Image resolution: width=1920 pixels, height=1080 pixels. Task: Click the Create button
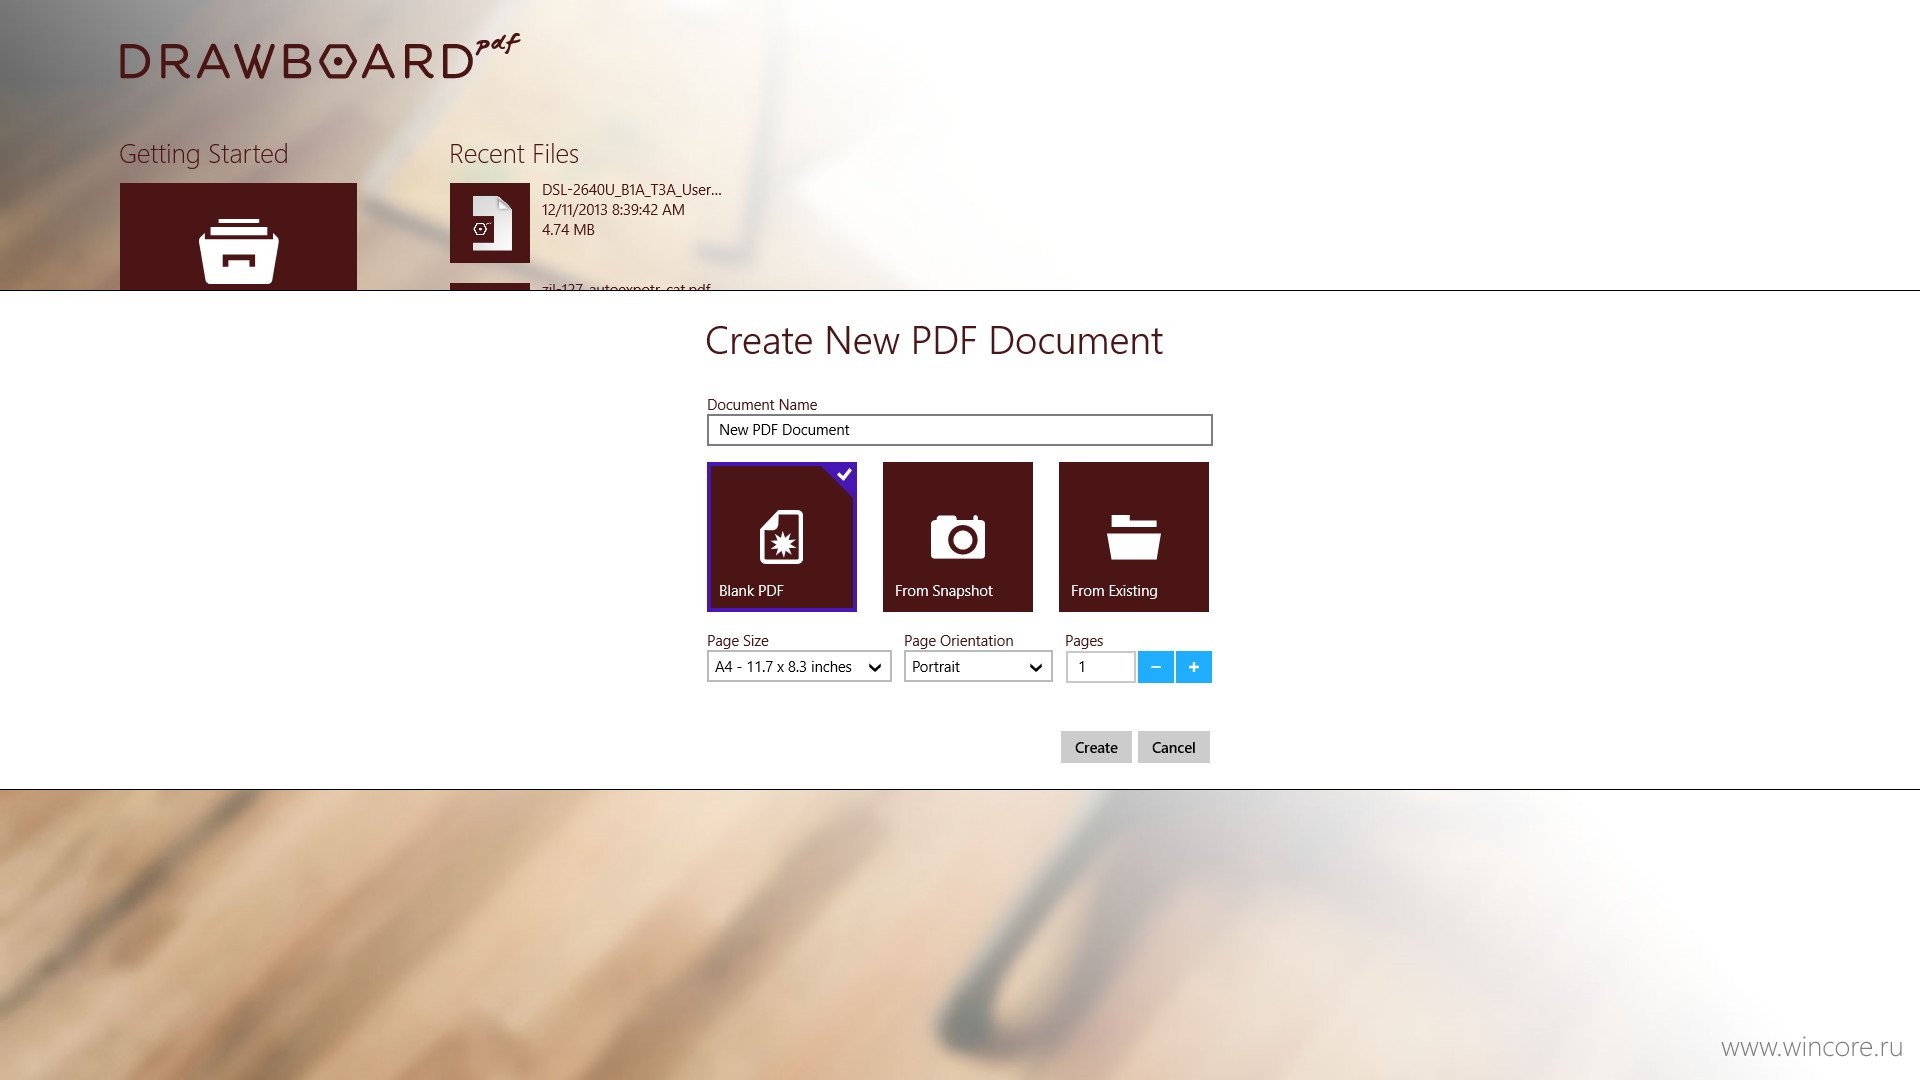click(1096, 747)
